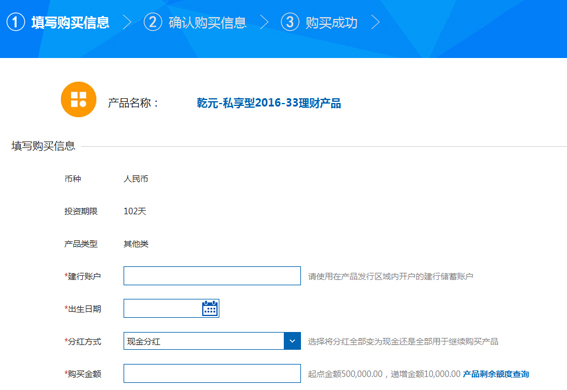Click the arrow chevron after 确认购买信息

[264, 22]
